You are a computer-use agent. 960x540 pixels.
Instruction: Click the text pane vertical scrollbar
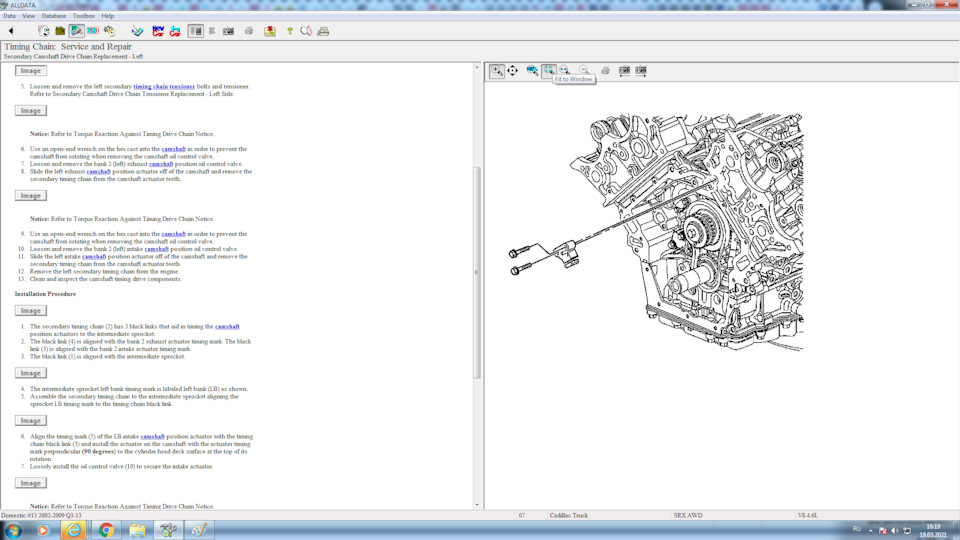pos(477,270)
